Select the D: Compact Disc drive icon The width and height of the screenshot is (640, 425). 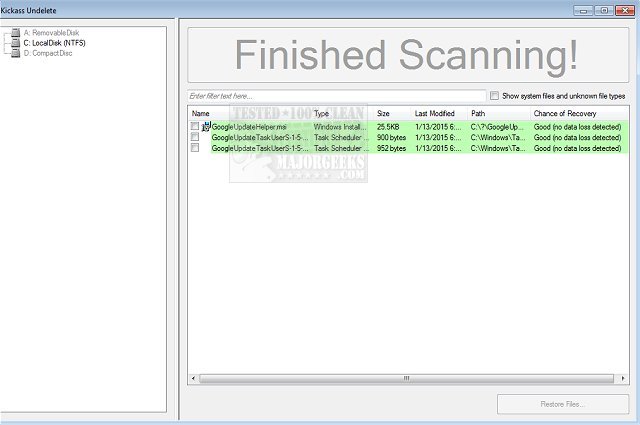click(x=15, y=53)
